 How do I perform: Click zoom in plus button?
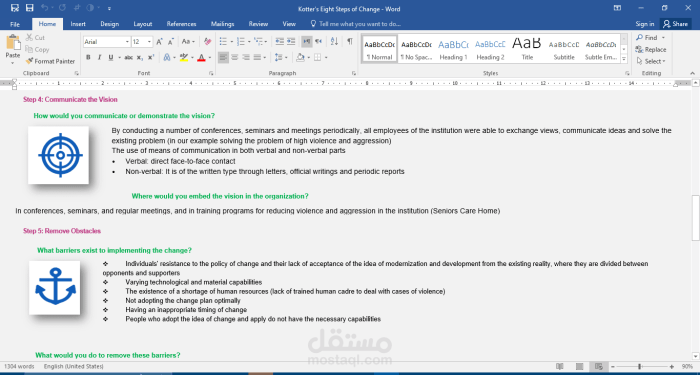click(671, 367)
